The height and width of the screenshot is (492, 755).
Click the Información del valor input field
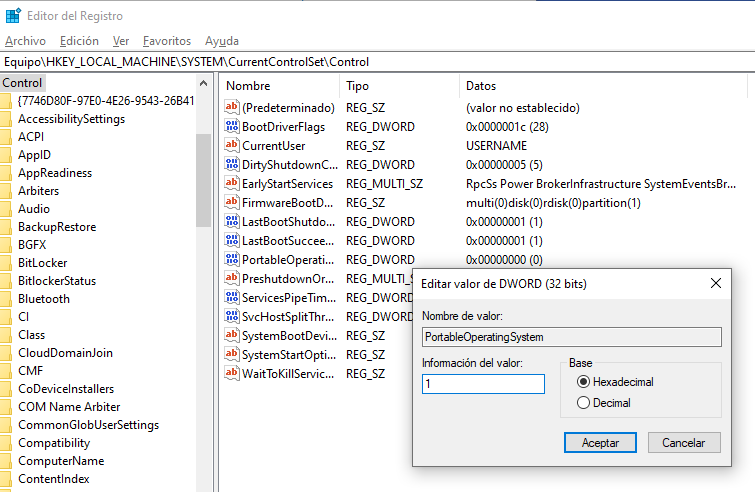pyautogui.click(x=483, y=384)
